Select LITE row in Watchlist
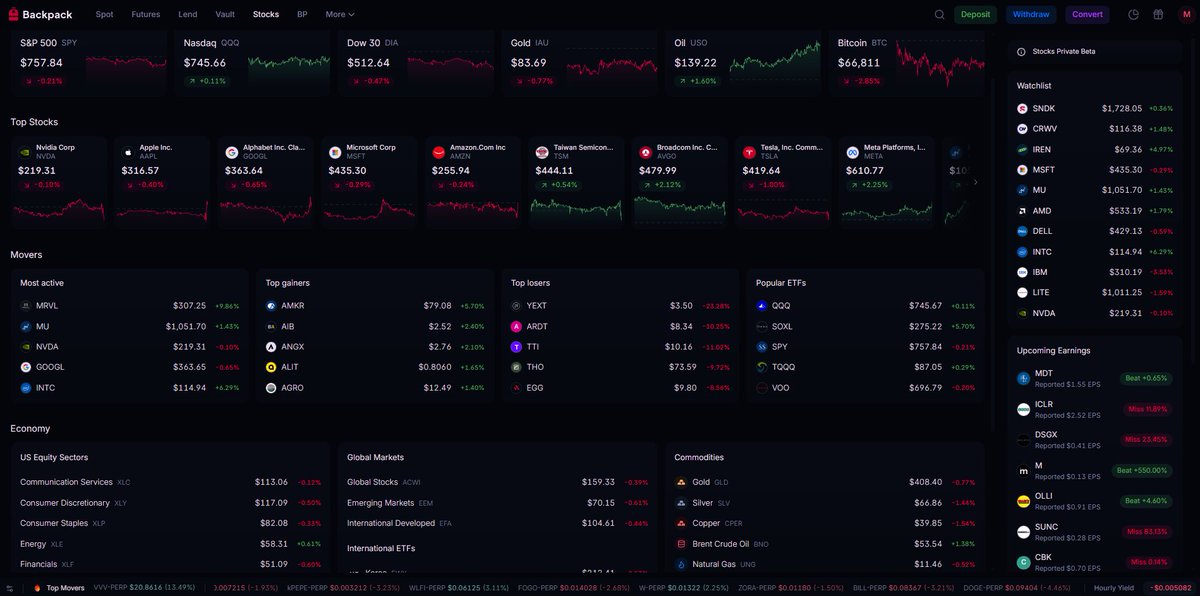 click(x=1095, y=293)
